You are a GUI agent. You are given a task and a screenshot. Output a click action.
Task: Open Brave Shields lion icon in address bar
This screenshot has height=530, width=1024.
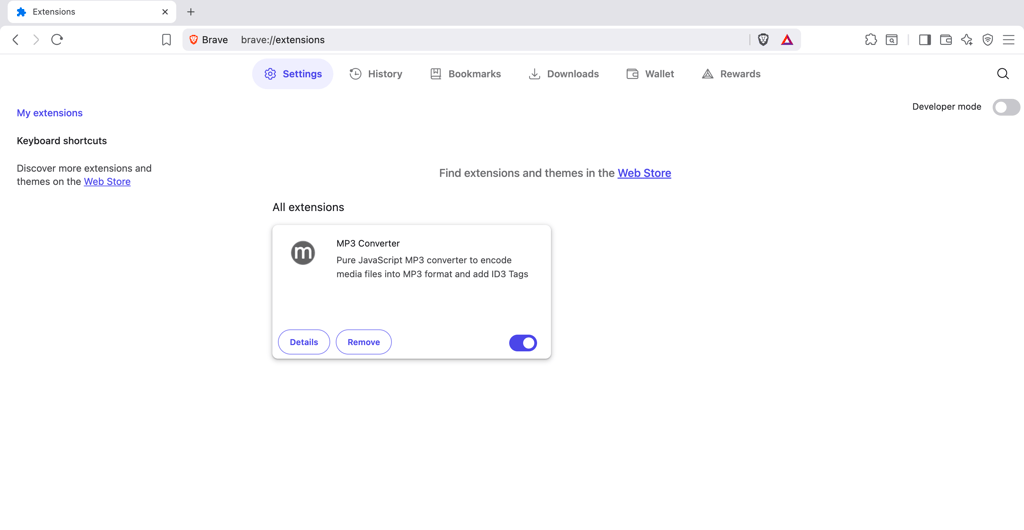pos(763,40)
